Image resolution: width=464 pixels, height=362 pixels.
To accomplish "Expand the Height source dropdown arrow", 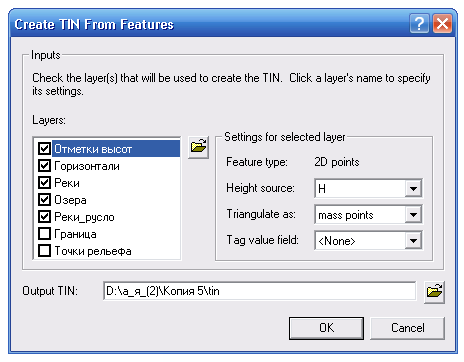I will (413, 189).
